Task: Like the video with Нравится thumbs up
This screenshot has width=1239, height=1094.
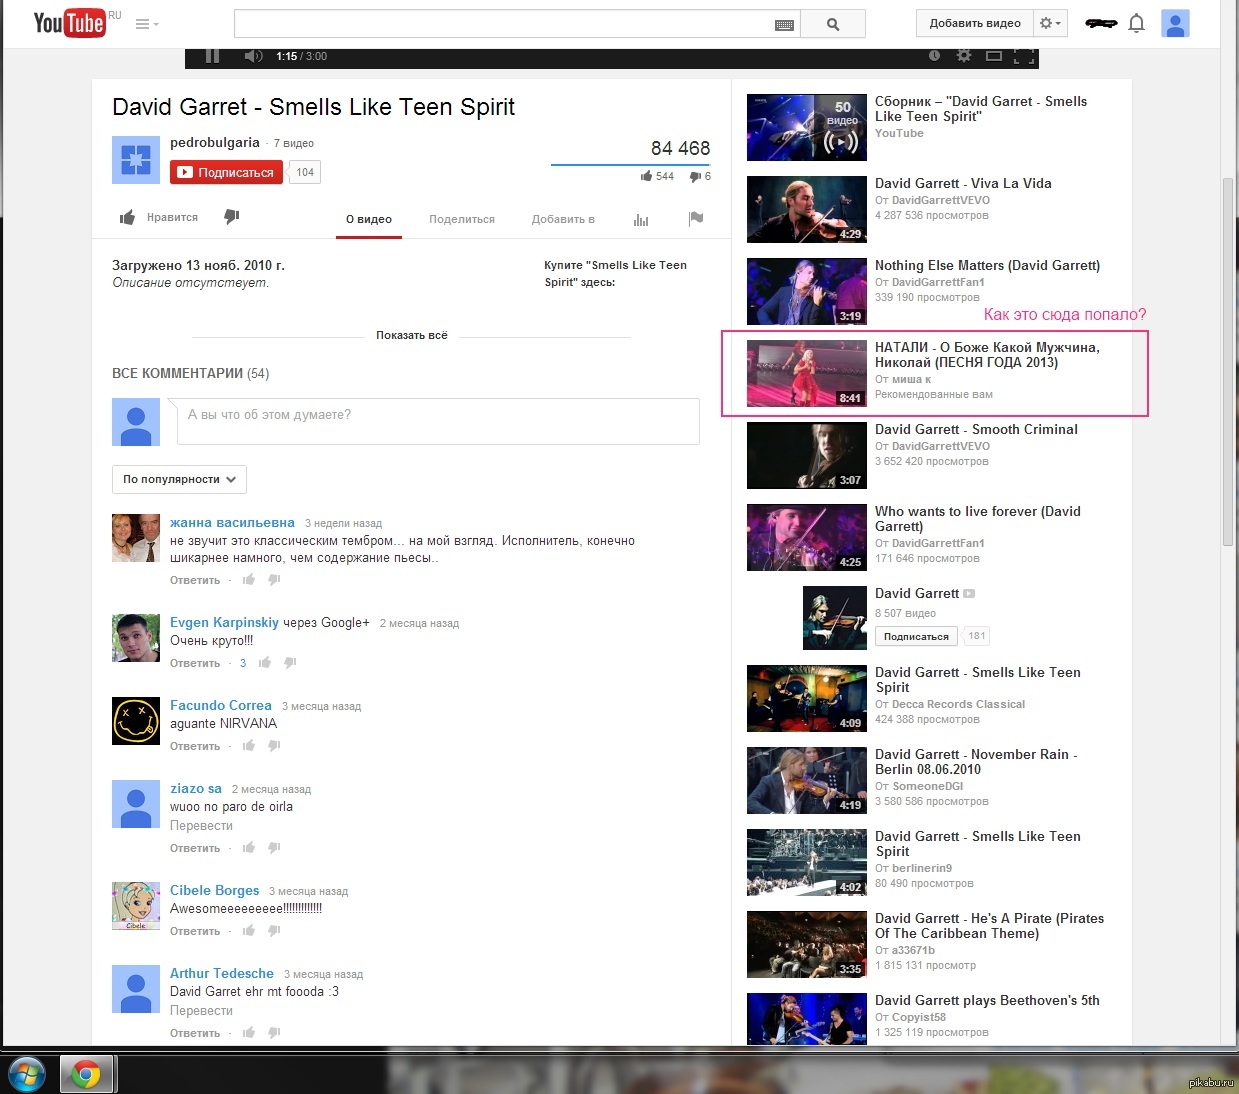Action: pyautogui.click(x=159, y=217)
